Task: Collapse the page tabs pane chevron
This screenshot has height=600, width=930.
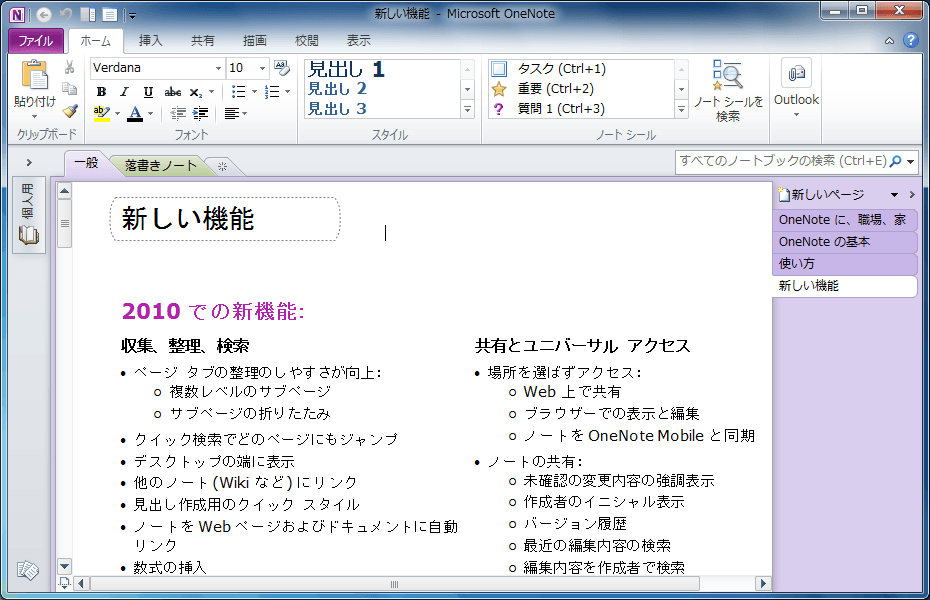Action: click(912, 194)
